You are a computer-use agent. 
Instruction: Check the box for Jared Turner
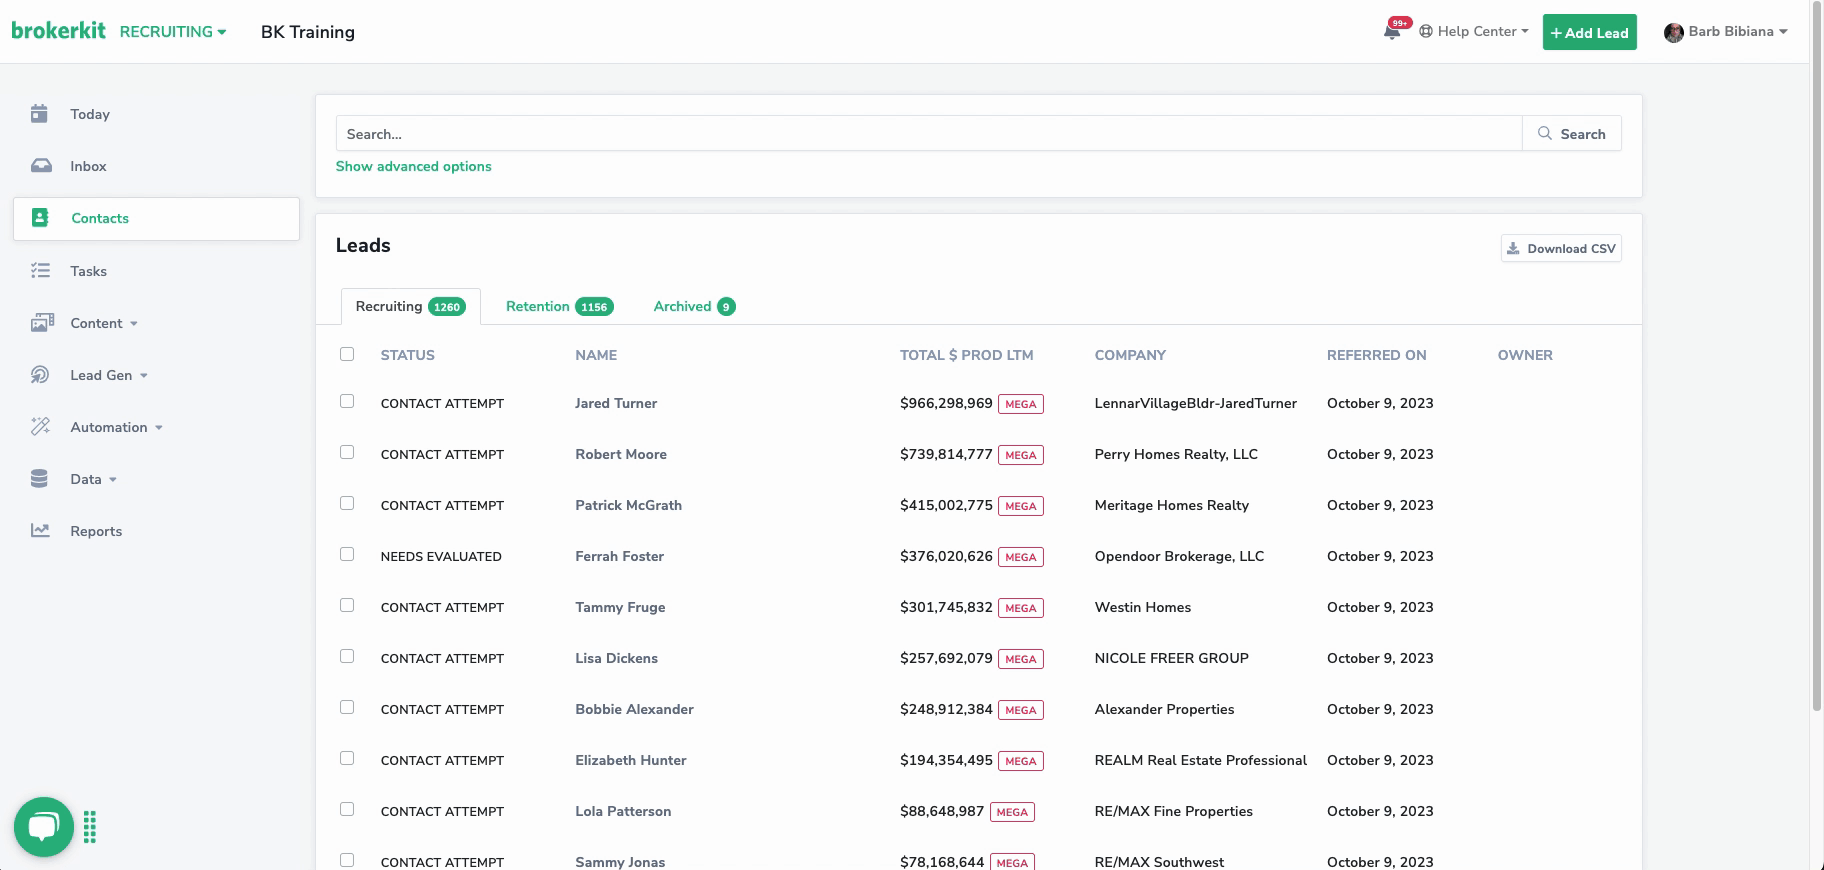347,401
